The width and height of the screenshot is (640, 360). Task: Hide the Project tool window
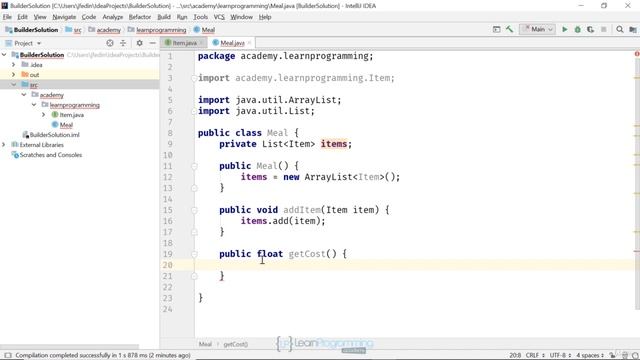pos(152,43)
